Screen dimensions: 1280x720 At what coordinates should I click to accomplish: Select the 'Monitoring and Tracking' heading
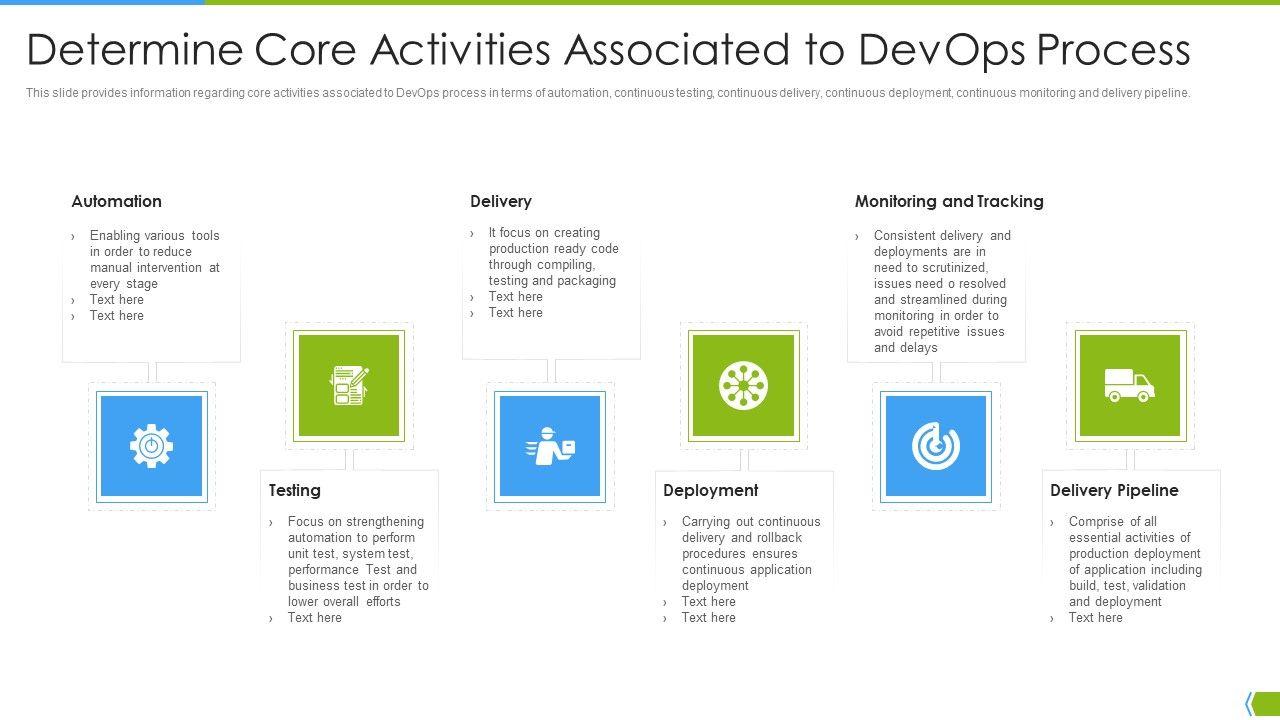949,201
